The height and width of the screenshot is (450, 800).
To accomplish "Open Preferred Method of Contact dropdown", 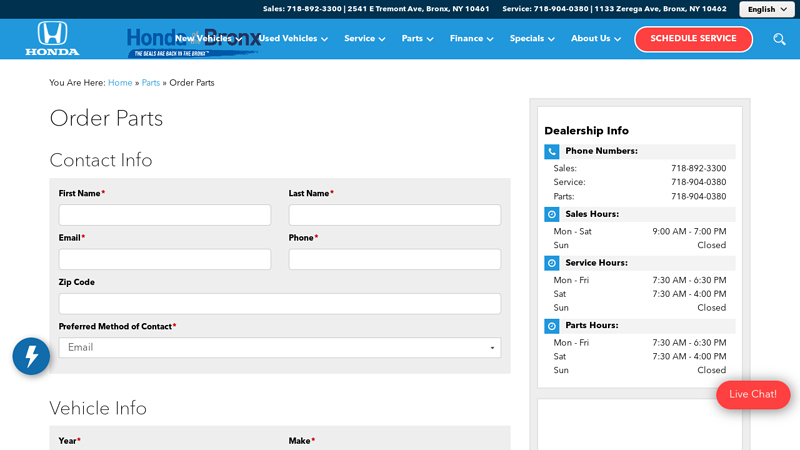I will (280, 347).
